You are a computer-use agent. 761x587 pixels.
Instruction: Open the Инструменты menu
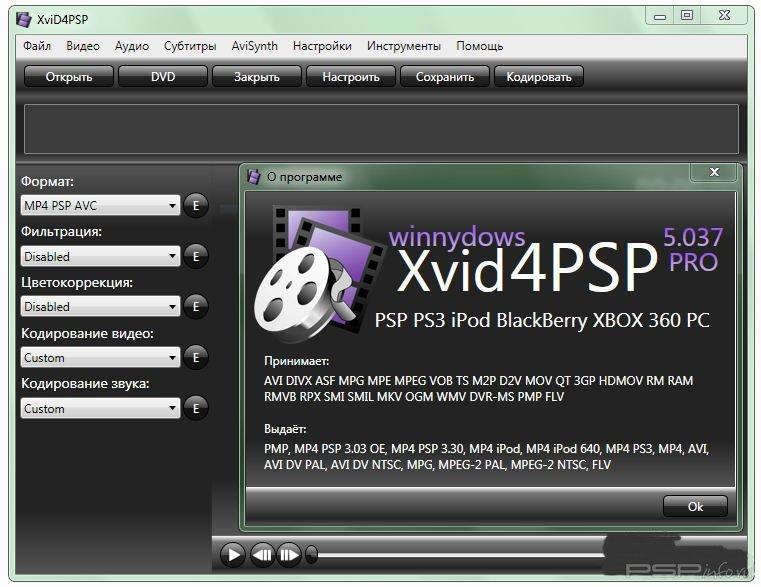tap(403, 46)
